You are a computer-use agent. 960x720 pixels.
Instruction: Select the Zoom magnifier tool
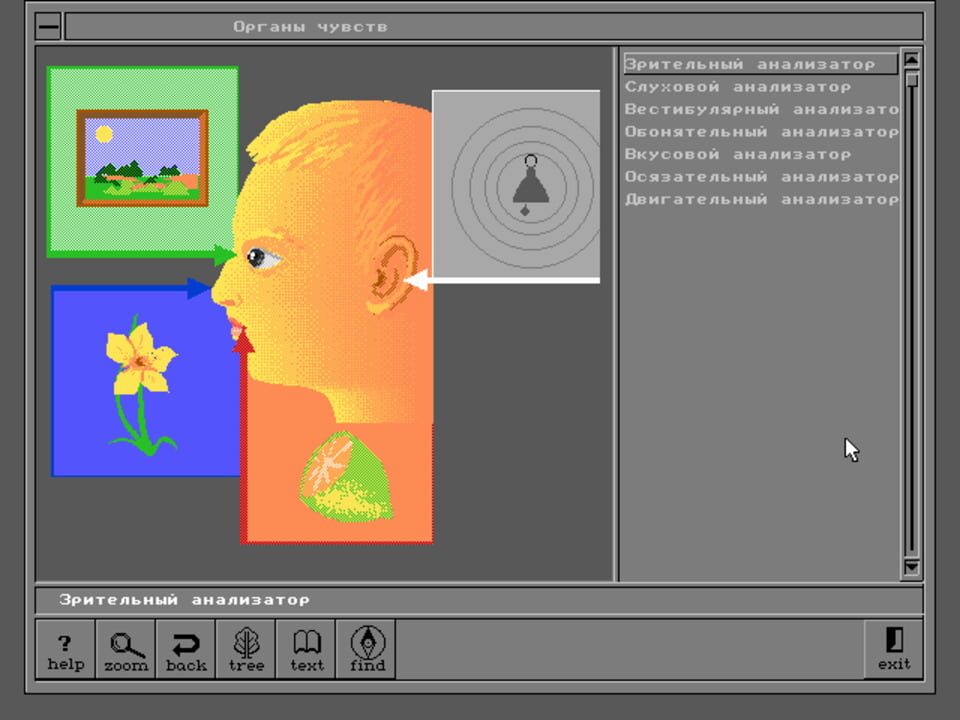coord(125,649)
